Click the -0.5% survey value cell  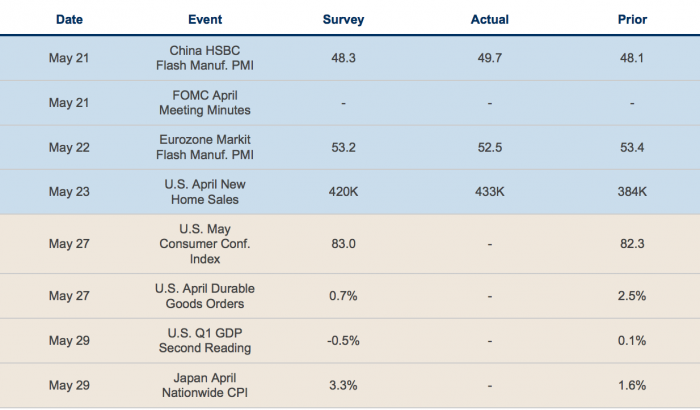click(x=344, y=341)
